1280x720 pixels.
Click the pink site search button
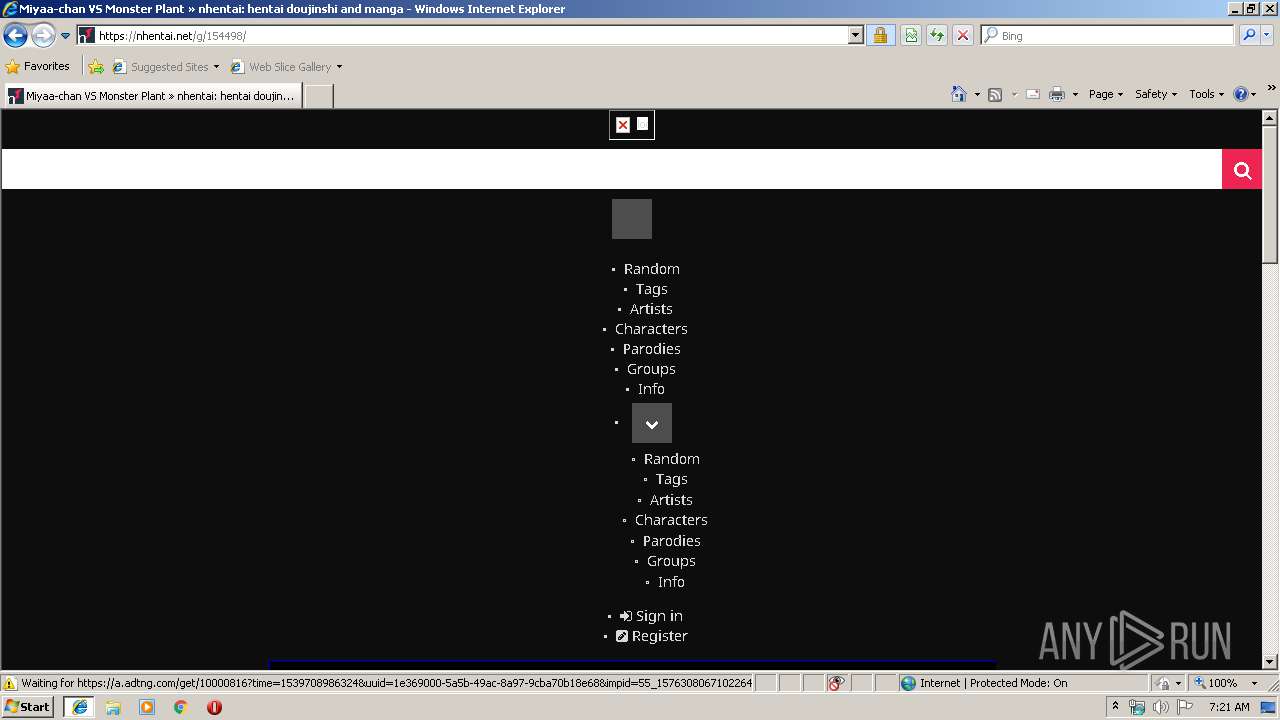coord(1242,169)
